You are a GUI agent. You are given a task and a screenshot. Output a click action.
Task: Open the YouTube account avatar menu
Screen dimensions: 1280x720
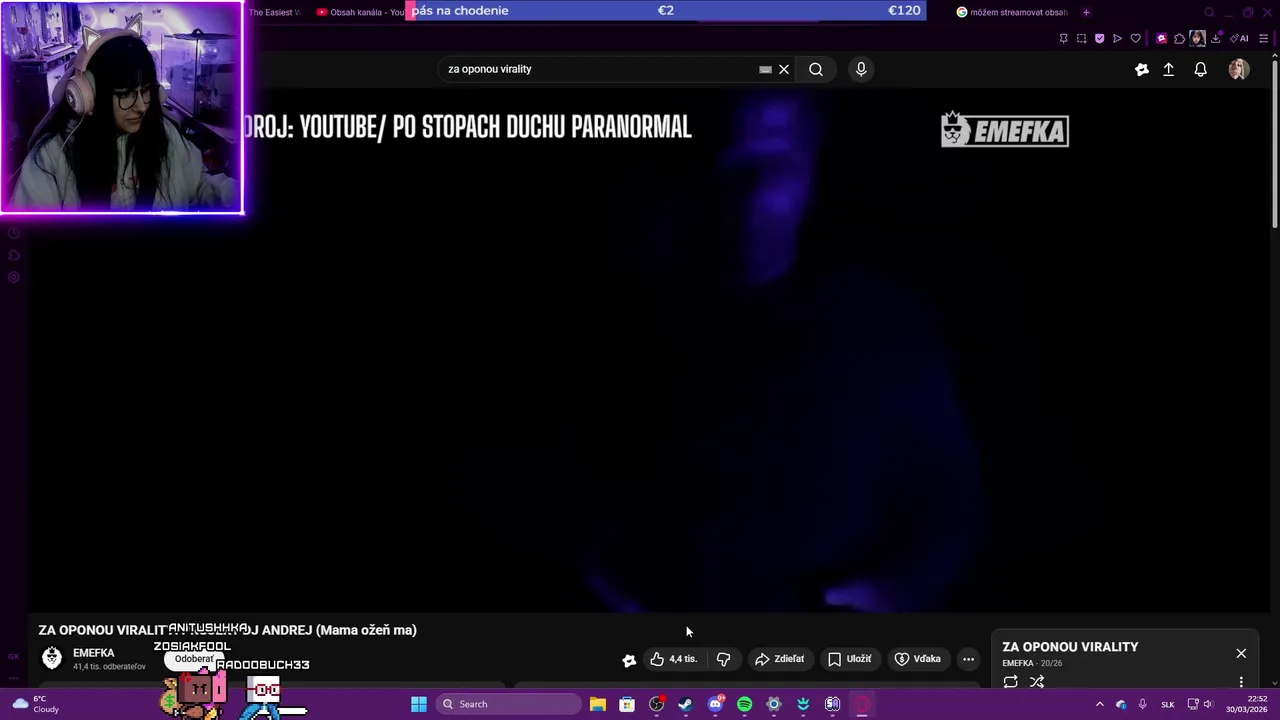tap(1238, 69)
